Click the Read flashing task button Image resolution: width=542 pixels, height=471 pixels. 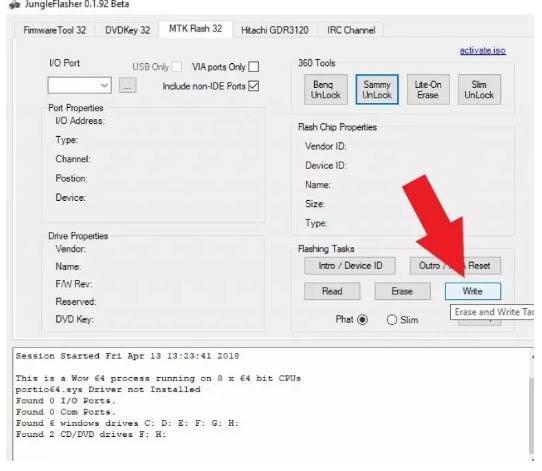tap(332, 291)
